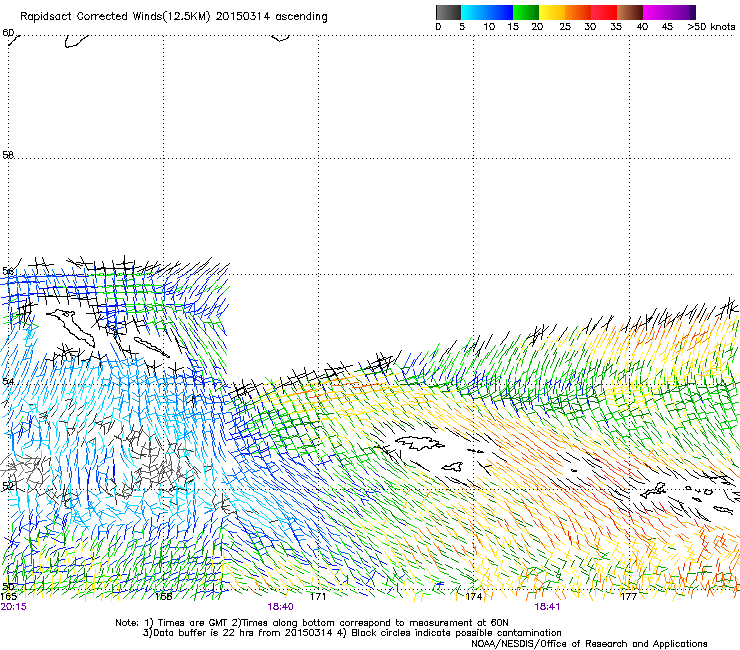Click the elongated island outline near 166E 55N
740x650 pixels.
point(71,327)
